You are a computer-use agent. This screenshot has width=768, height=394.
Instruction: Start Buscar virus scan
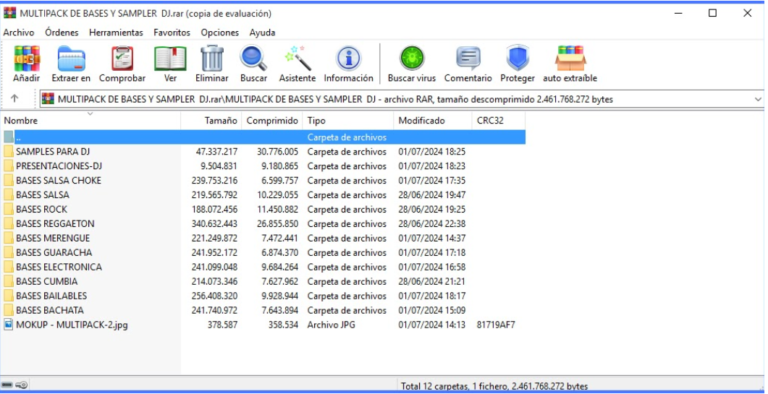coord(412,59)
